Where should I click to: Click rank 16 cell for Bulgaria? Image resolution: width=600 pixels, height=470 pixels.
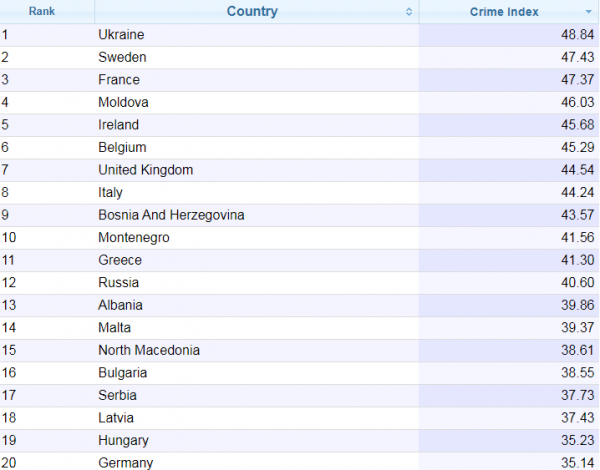47,373
